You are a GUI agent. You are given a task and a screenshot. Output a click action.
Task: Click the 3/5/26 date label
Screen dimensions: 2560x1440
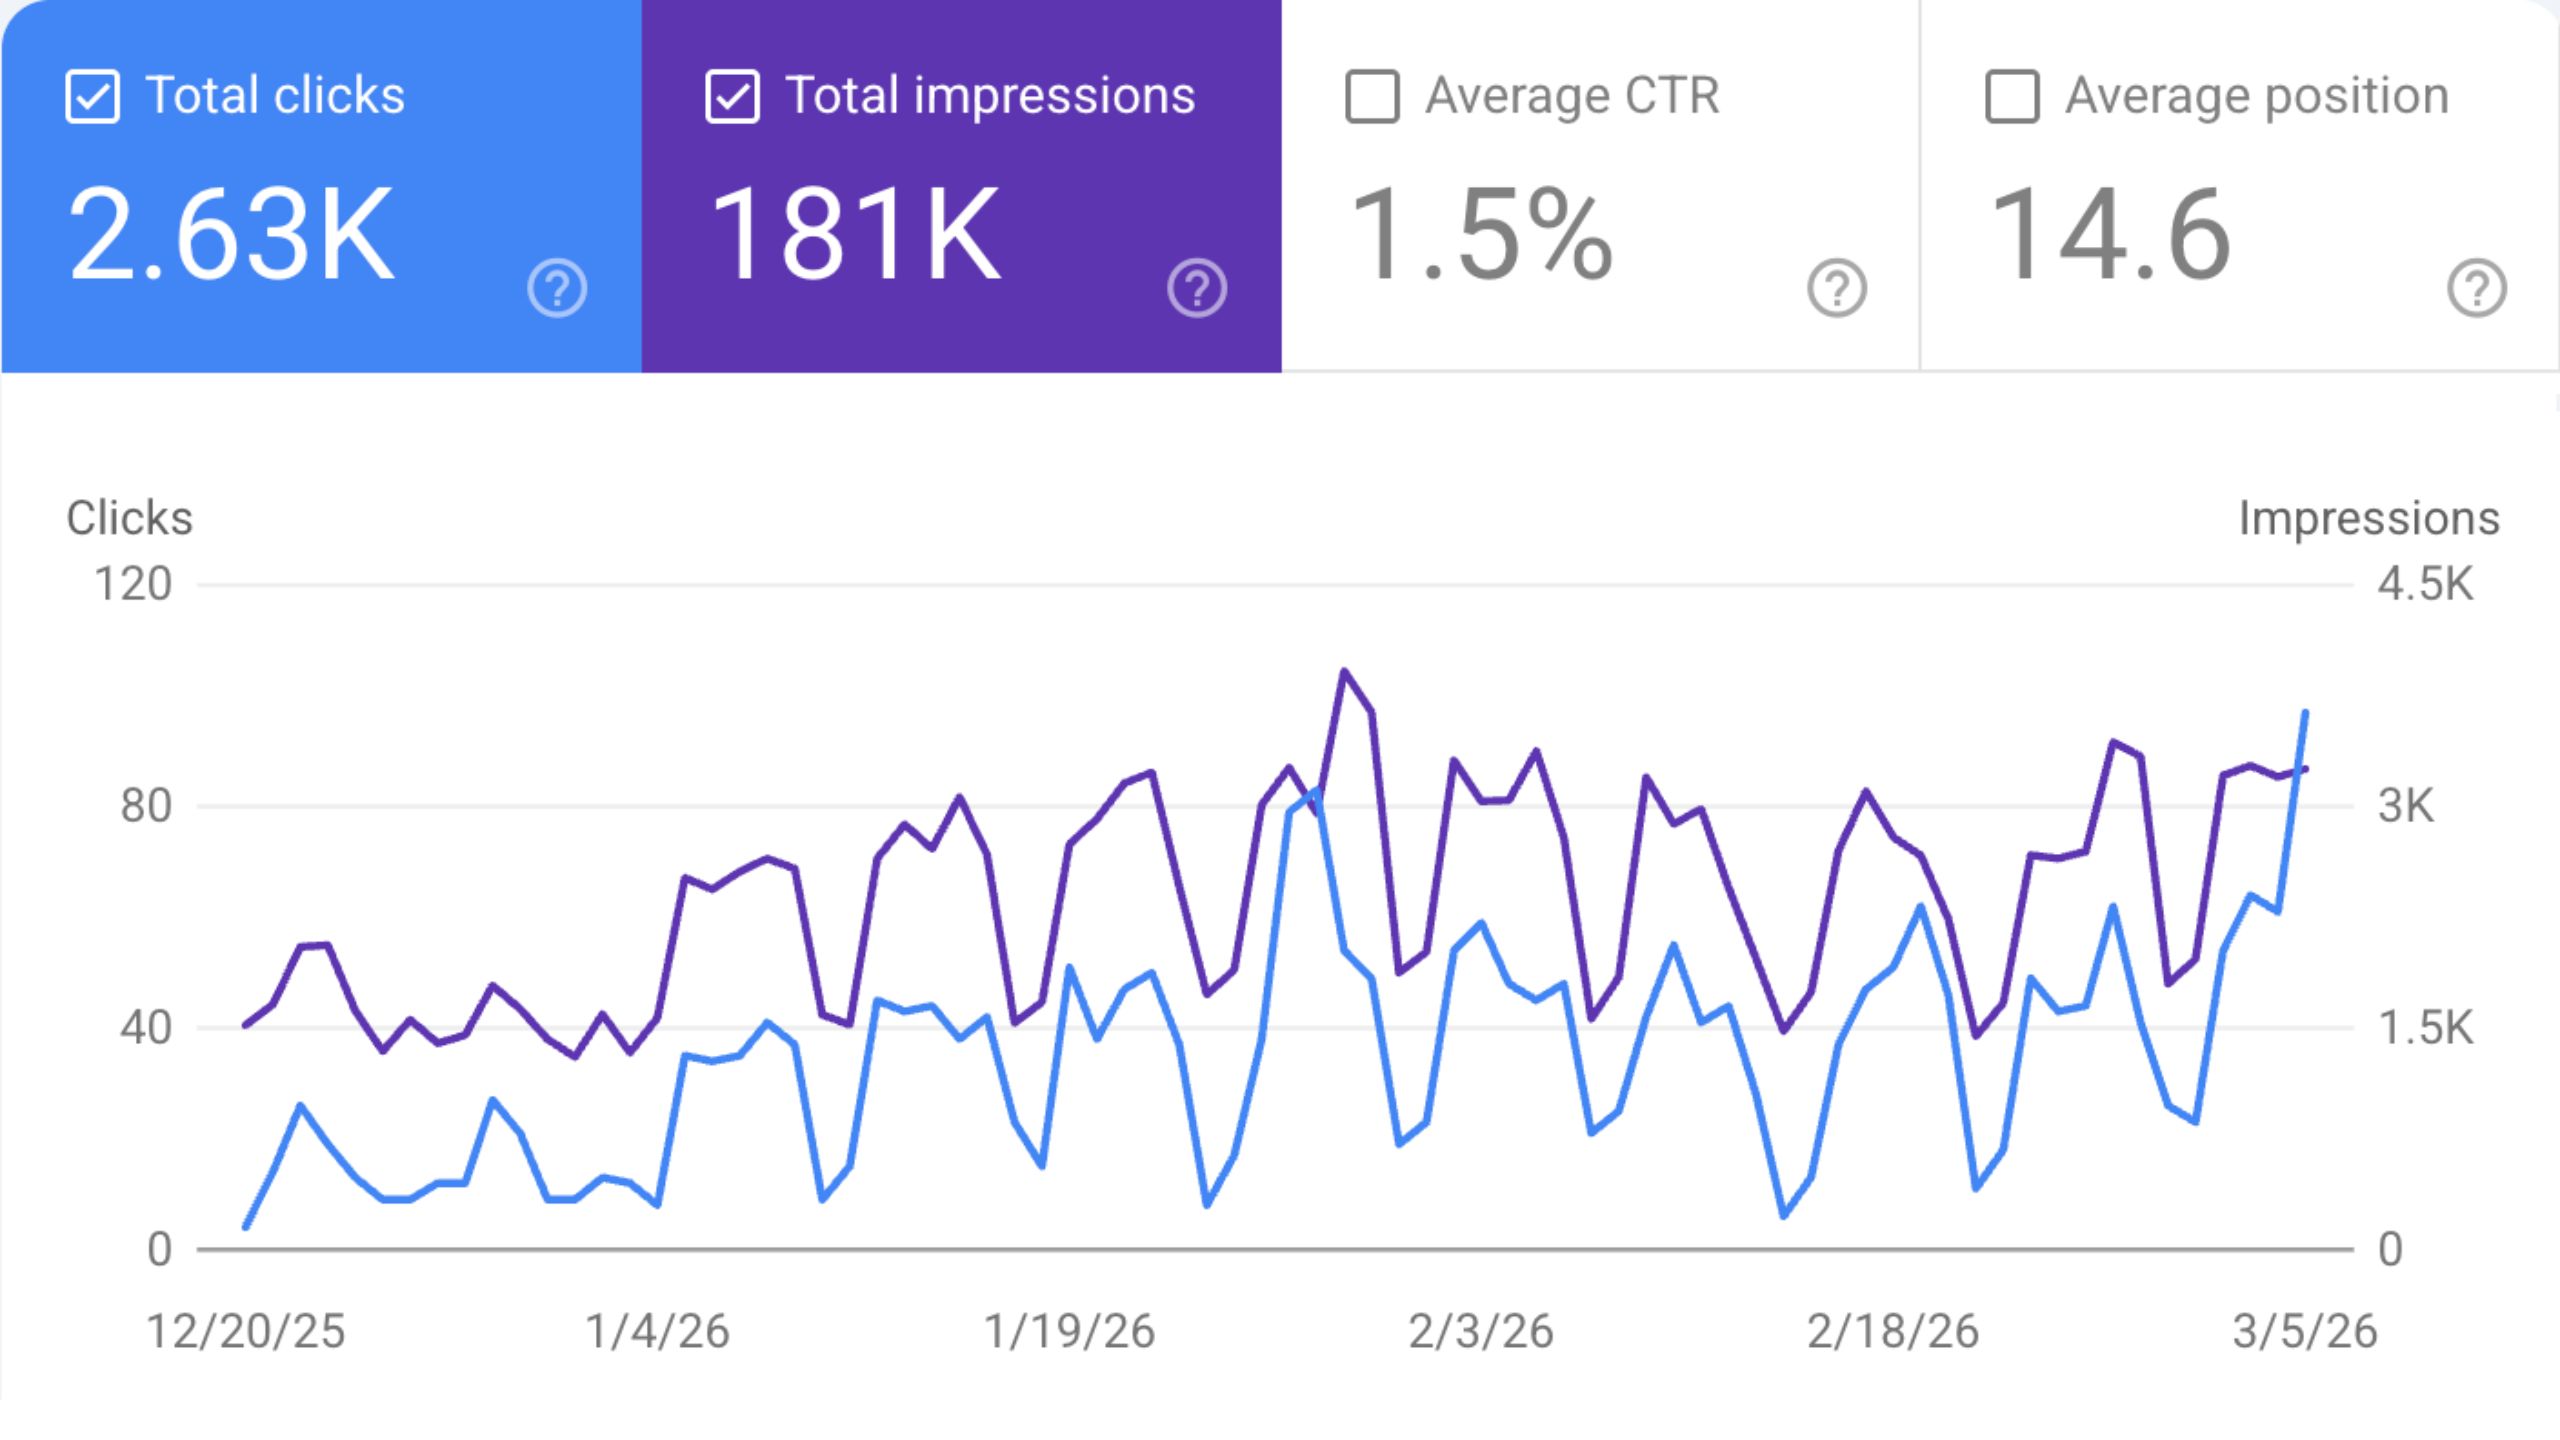2305,1331
